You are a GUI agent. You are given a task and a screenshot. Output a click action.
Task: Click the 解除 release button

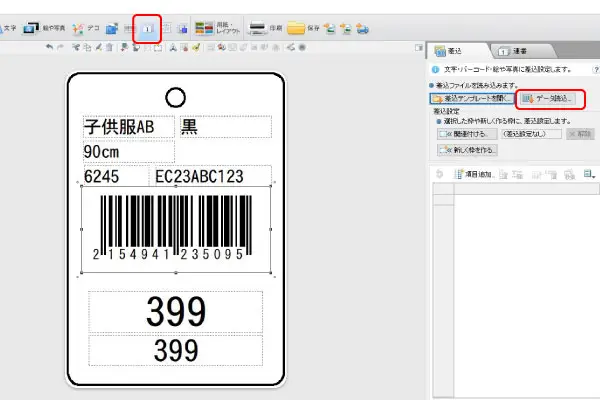(x=580, y=134)
